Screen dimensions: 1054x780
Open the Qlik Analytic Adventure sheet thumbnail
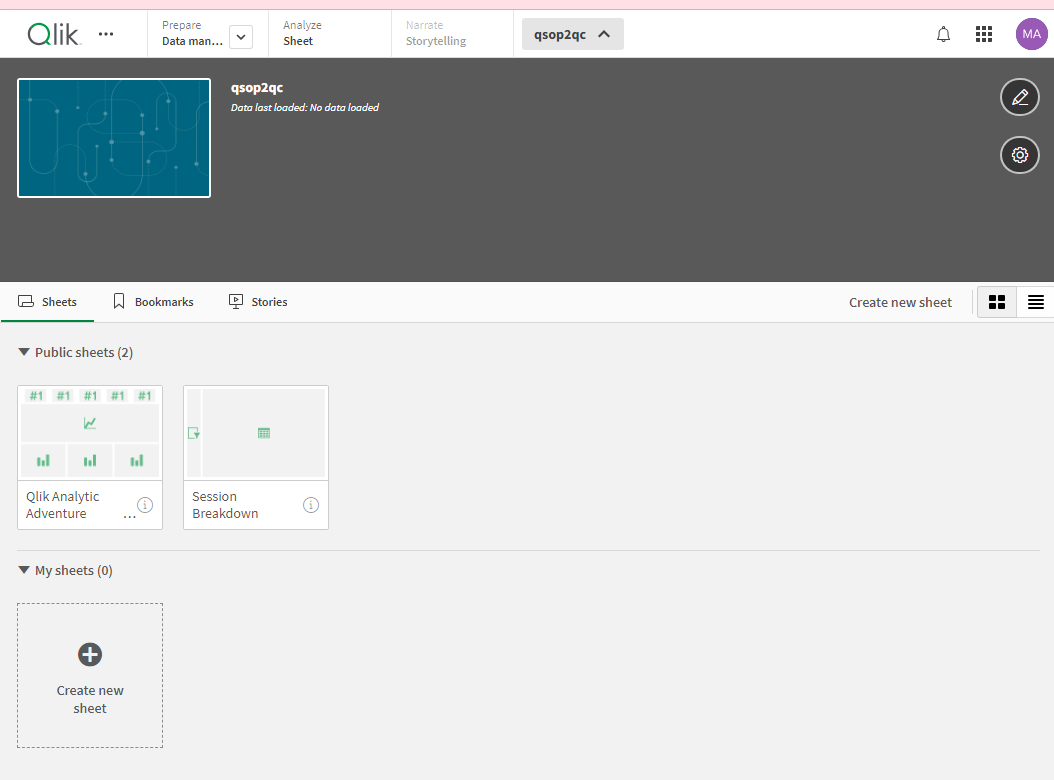pyautogui.click(x=90, y=433)
